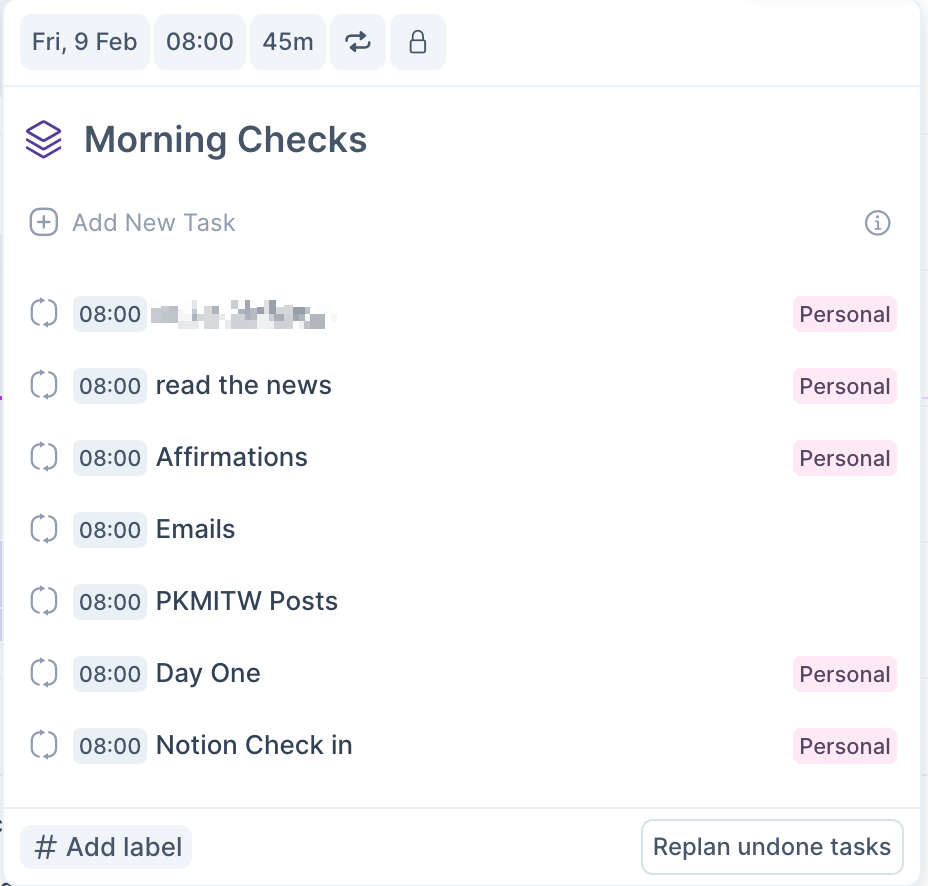Open the Fri, 9 Feb date picker
Image resolution: width=928 pixels, height=886 pixels.
click(x=85, y=42)
